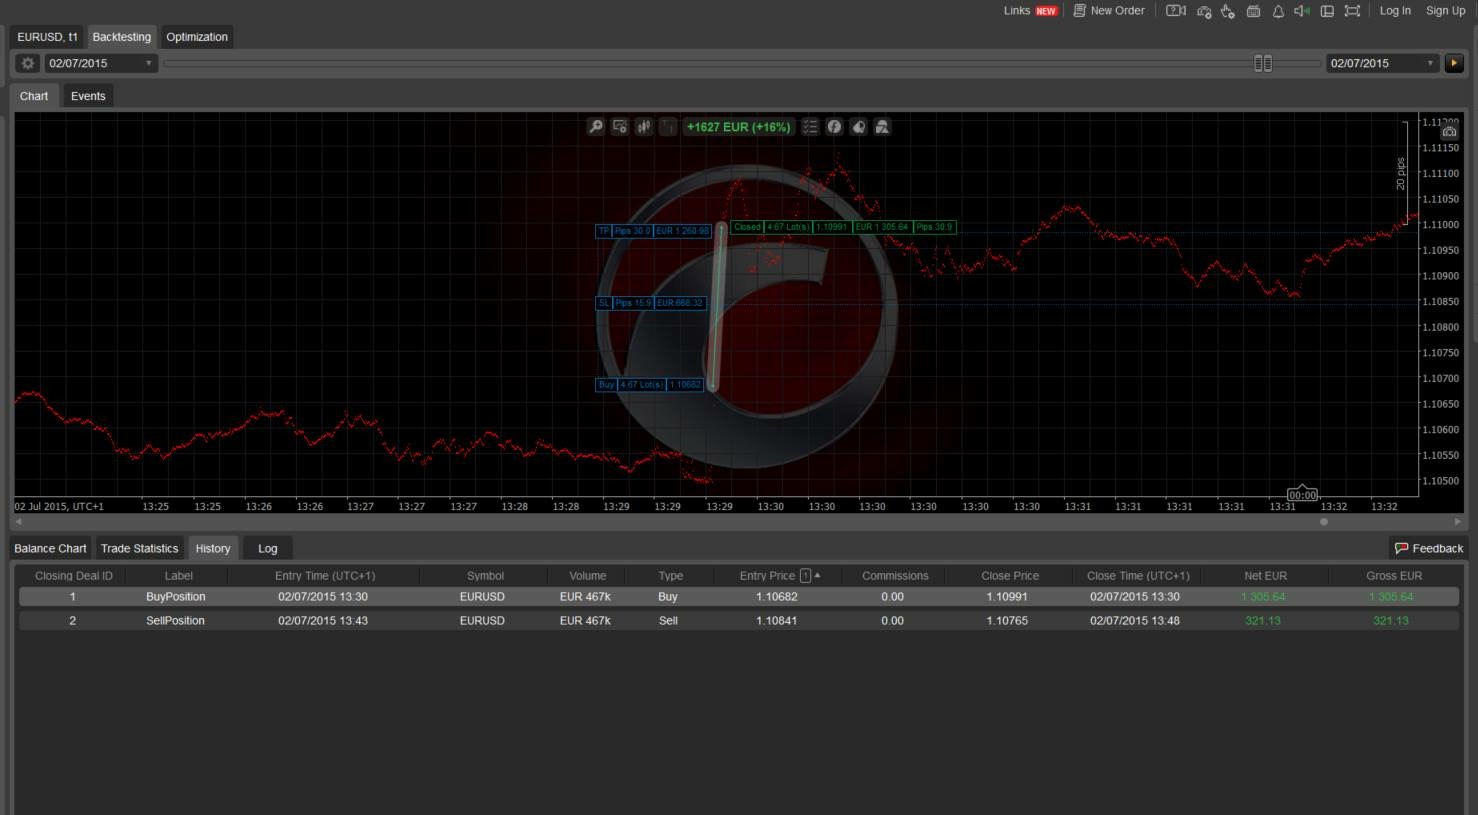Sort by Symbol column header
Image resolution: width=1478 pixels, height=815 pixels.
(485, 576)
